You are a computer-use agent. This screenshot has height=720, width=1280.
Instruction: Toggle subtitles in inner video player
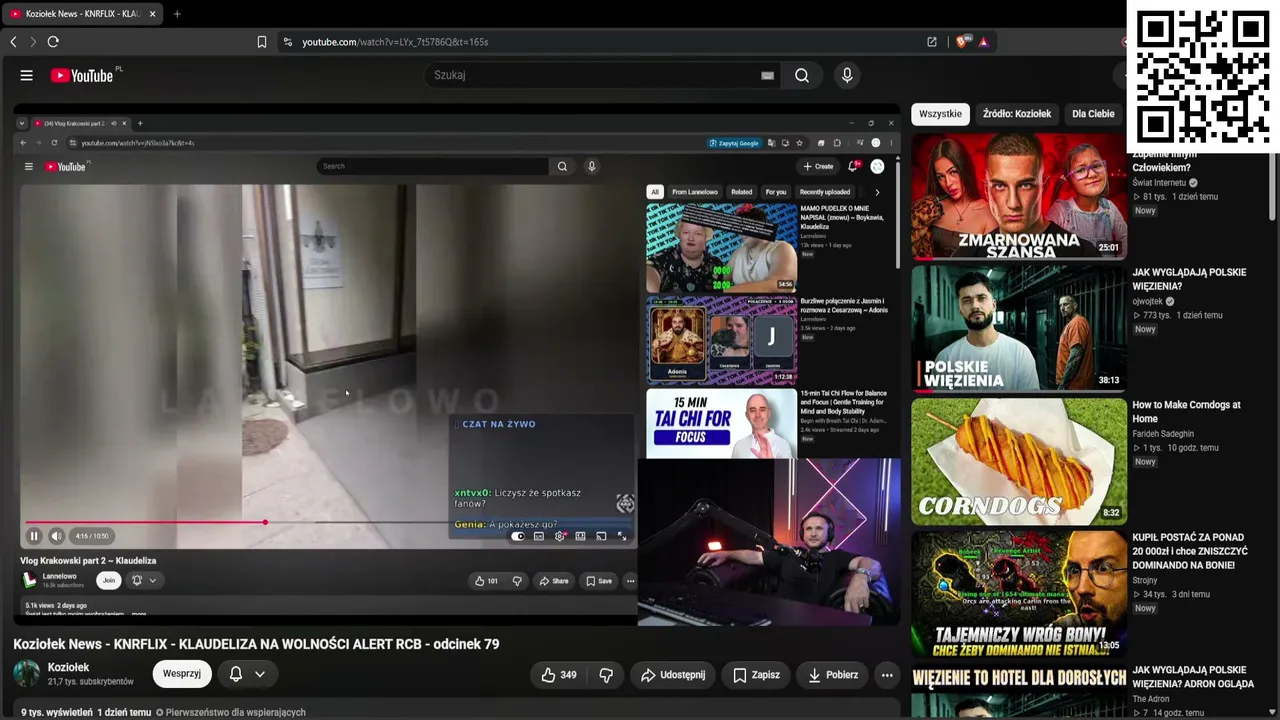(x=539, y=536)
